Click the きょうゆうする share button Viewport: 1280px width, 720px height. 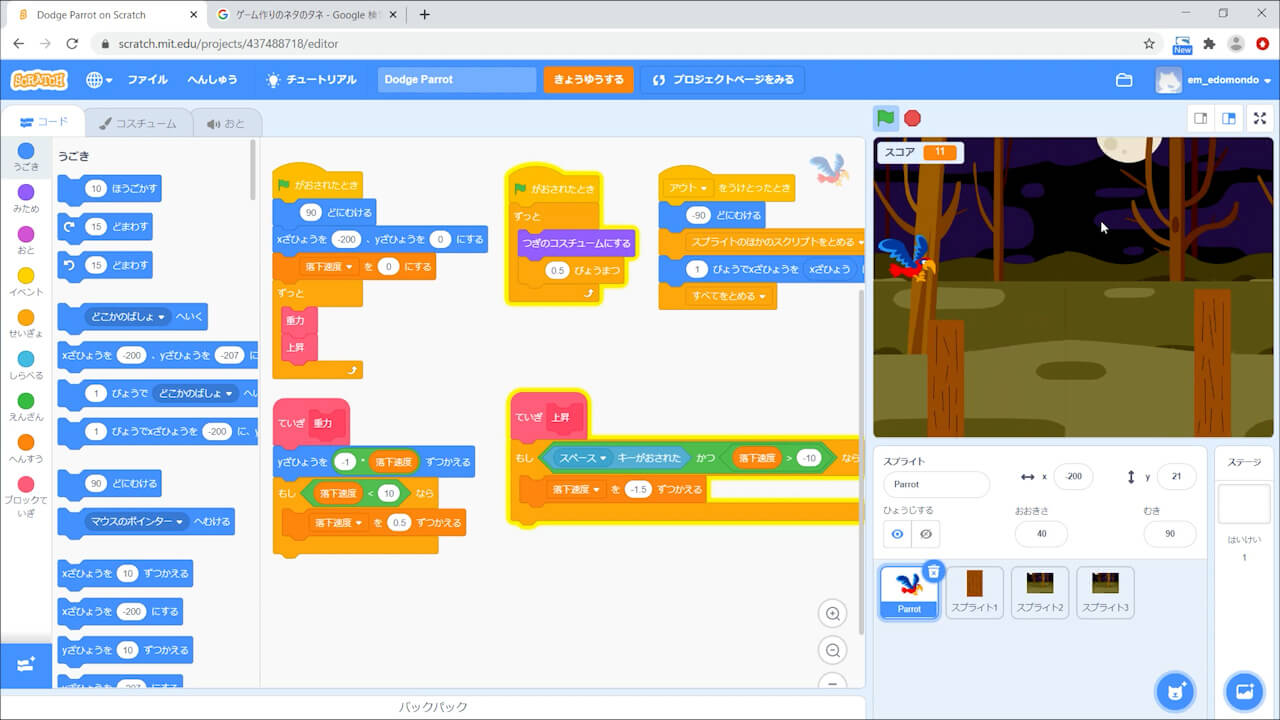coord(589,80)
